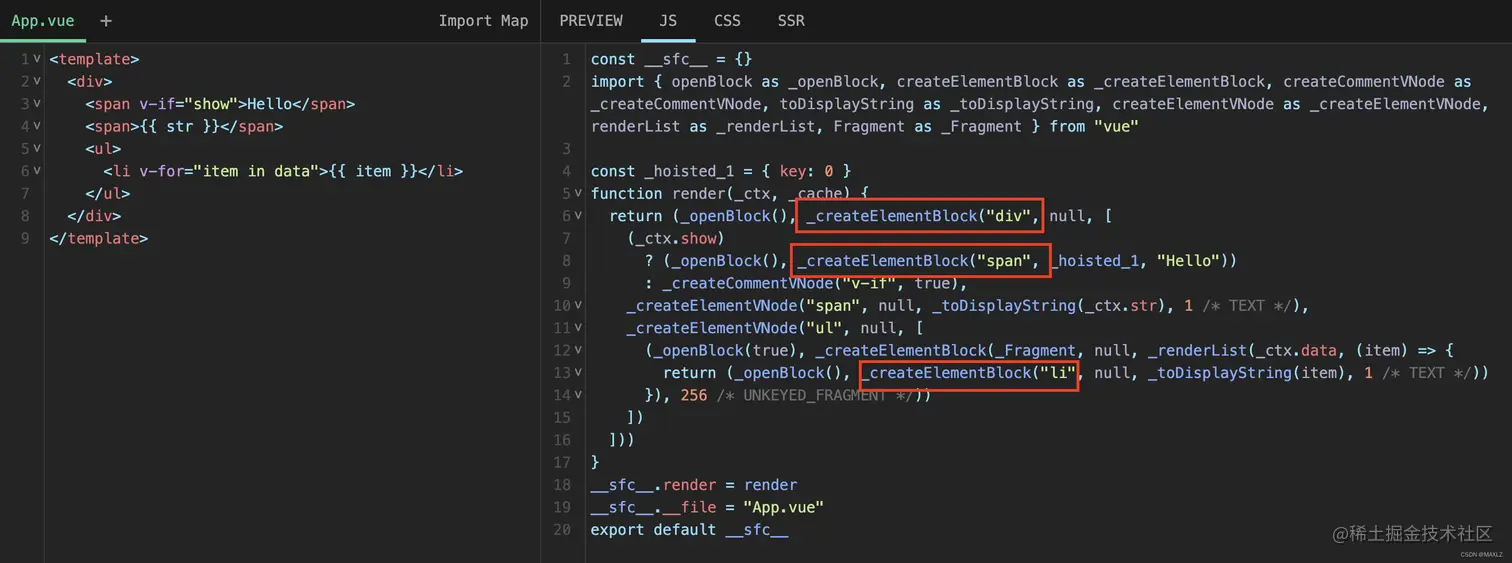
Task: Click the 'from "vue"' import source text
Action: coord(1094,126)
